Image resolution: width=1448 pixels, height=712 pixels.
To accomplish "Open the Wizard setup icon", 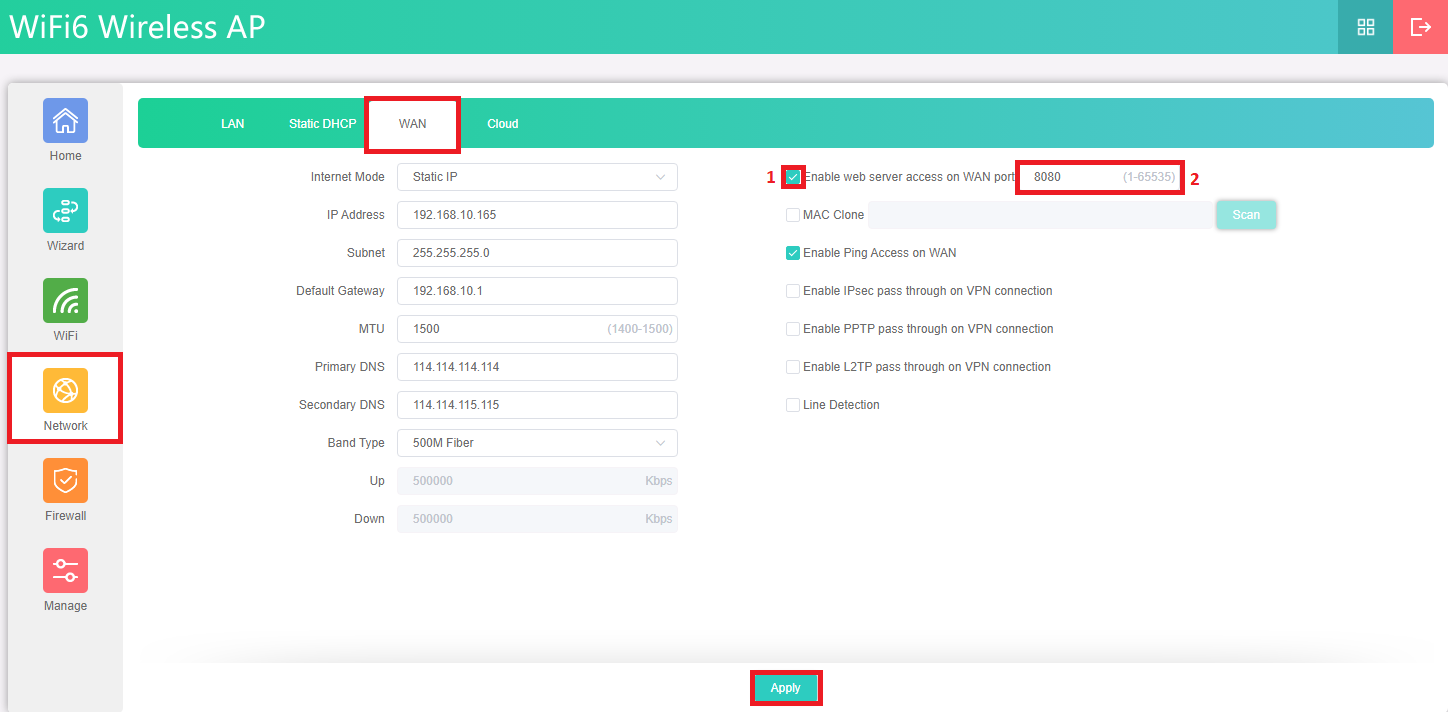I will pos(65,211).
